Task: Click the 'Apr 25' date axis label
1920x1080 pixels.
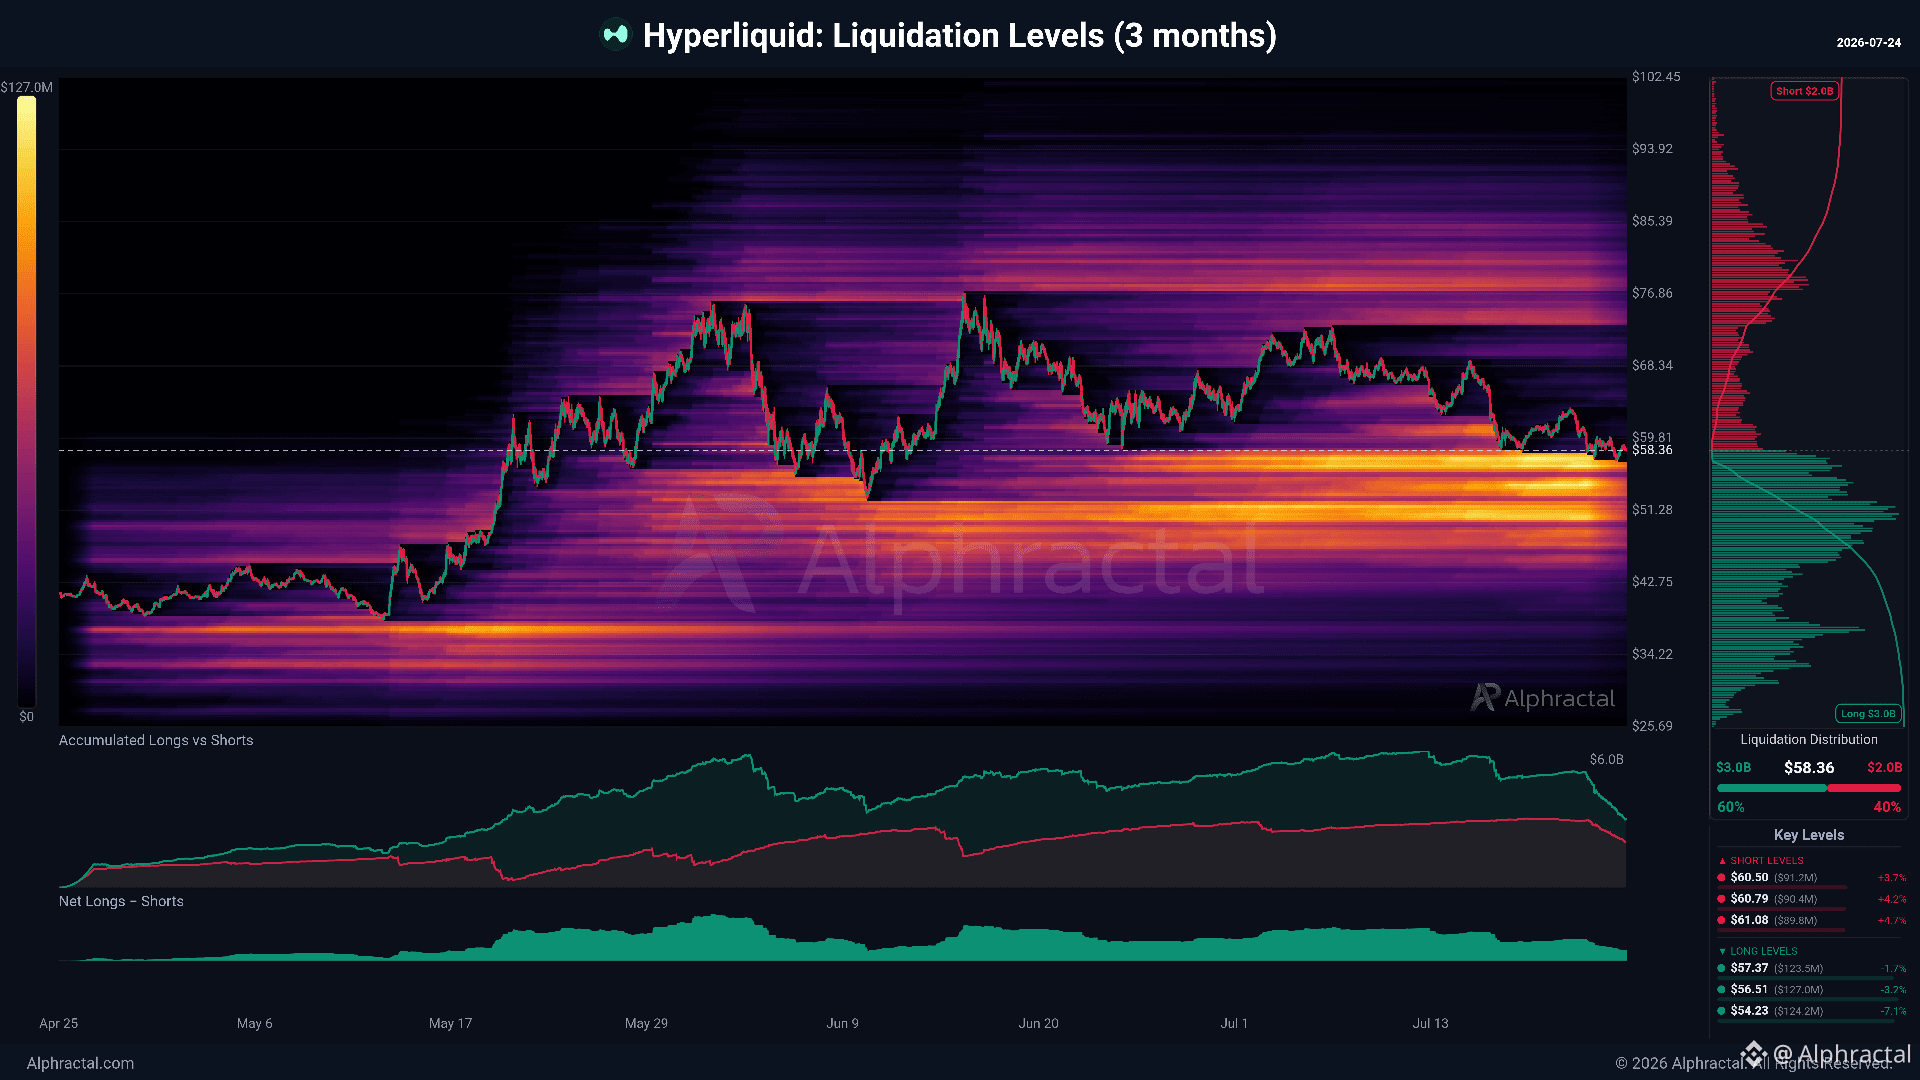Action: click(x=58, y=1024)
